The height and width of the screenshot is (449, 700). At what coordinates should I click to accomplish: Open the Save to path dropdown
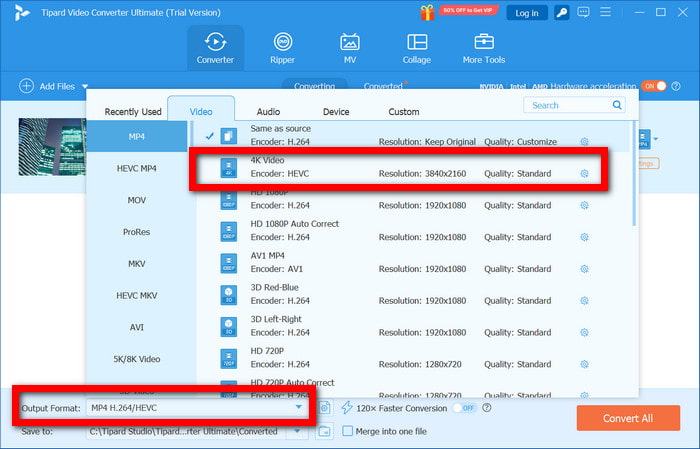pyautogui.click(x=297, y=431)
